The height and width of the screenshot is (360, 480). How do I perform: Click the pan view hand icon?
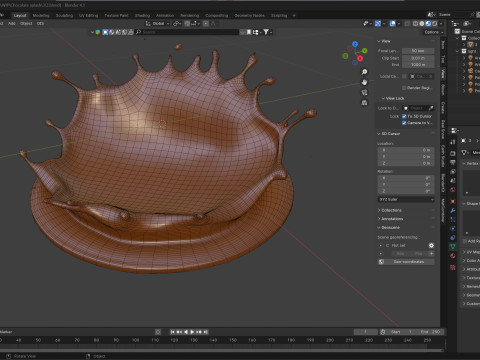click(x=364, y=82)
